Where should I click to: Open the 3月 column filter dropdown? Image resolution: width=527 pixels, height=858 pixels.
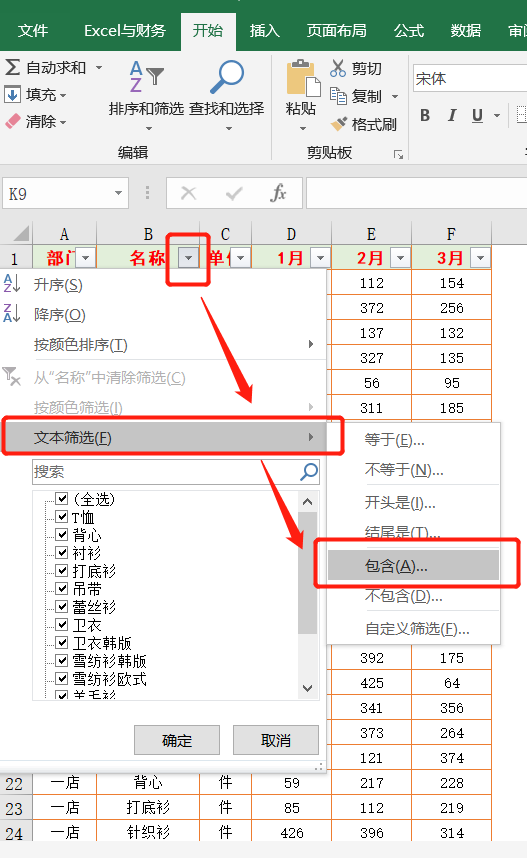tap(480, 257)
